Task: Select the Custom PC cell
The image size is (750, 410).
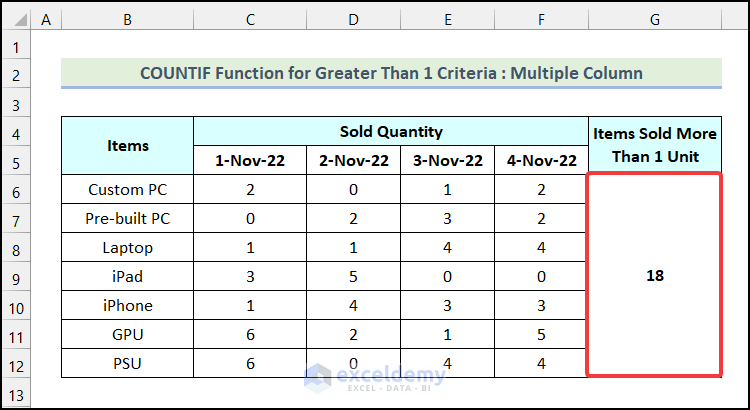Action: pos(127,189)
